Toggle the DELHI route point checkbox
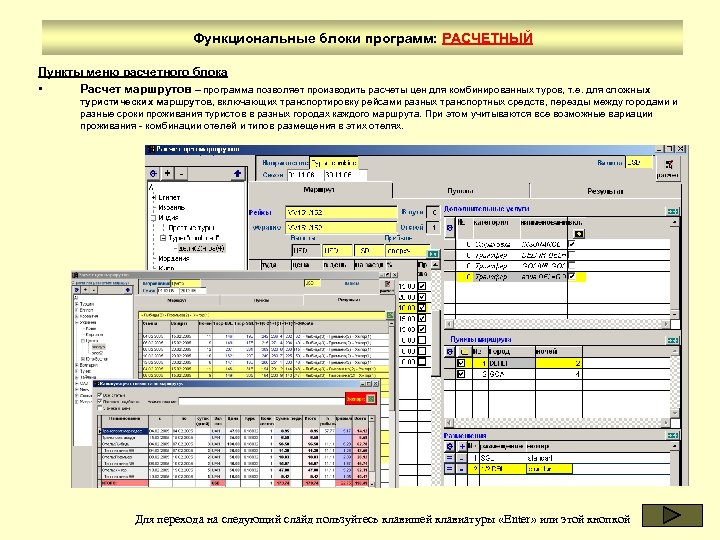Image resolution: width=720 pixels, height=540 pixels. pos(461,363)
